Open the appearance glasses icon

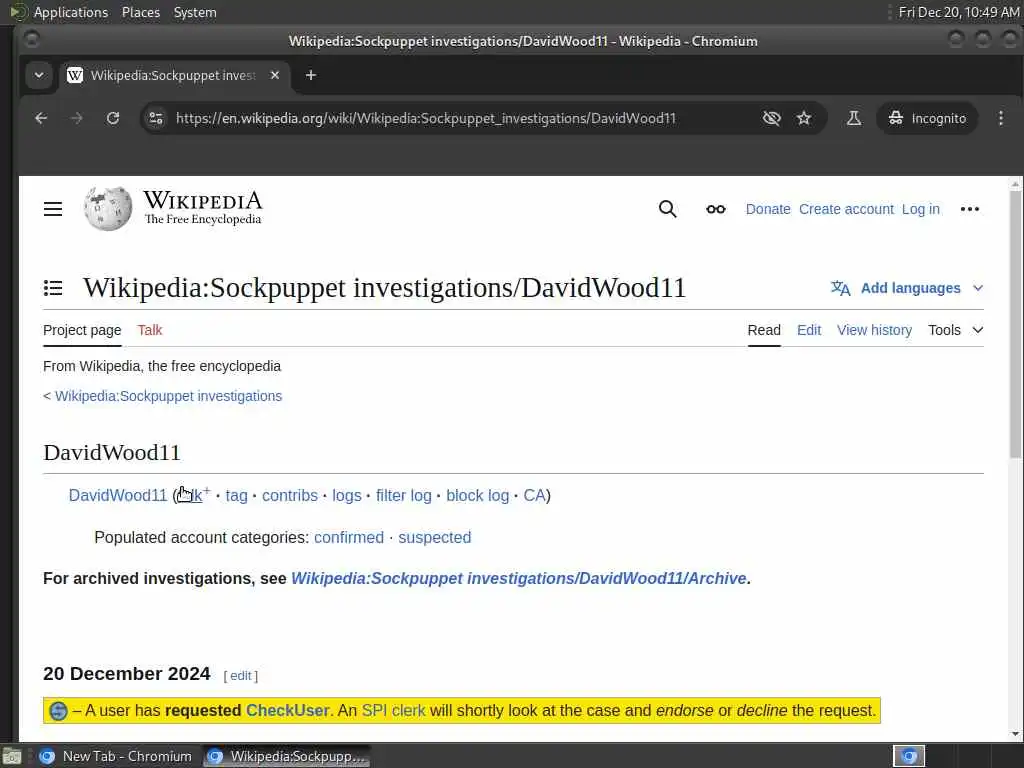[716, 209]
